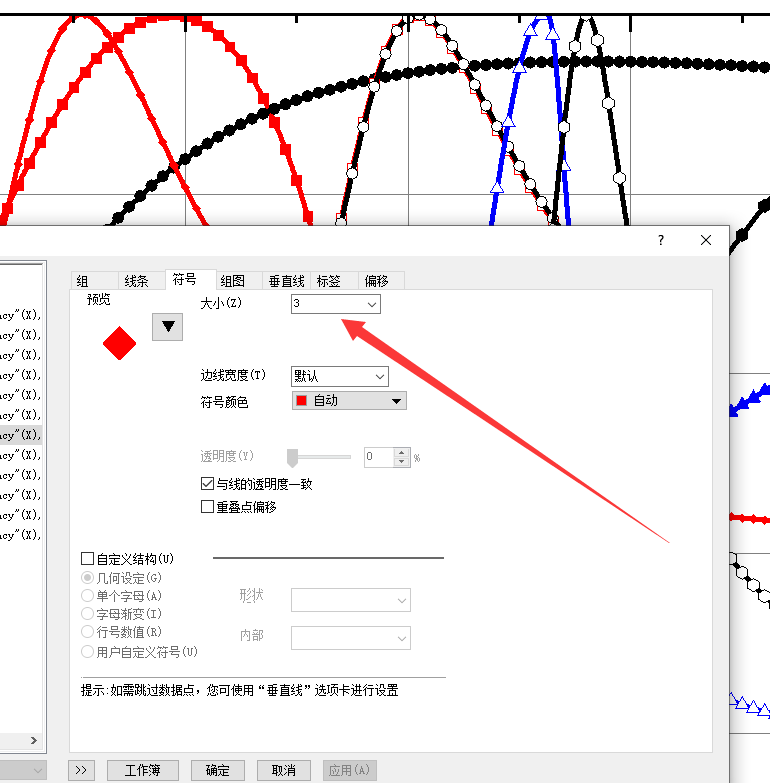Click the red diamond symbol preview

coord(119,343)
